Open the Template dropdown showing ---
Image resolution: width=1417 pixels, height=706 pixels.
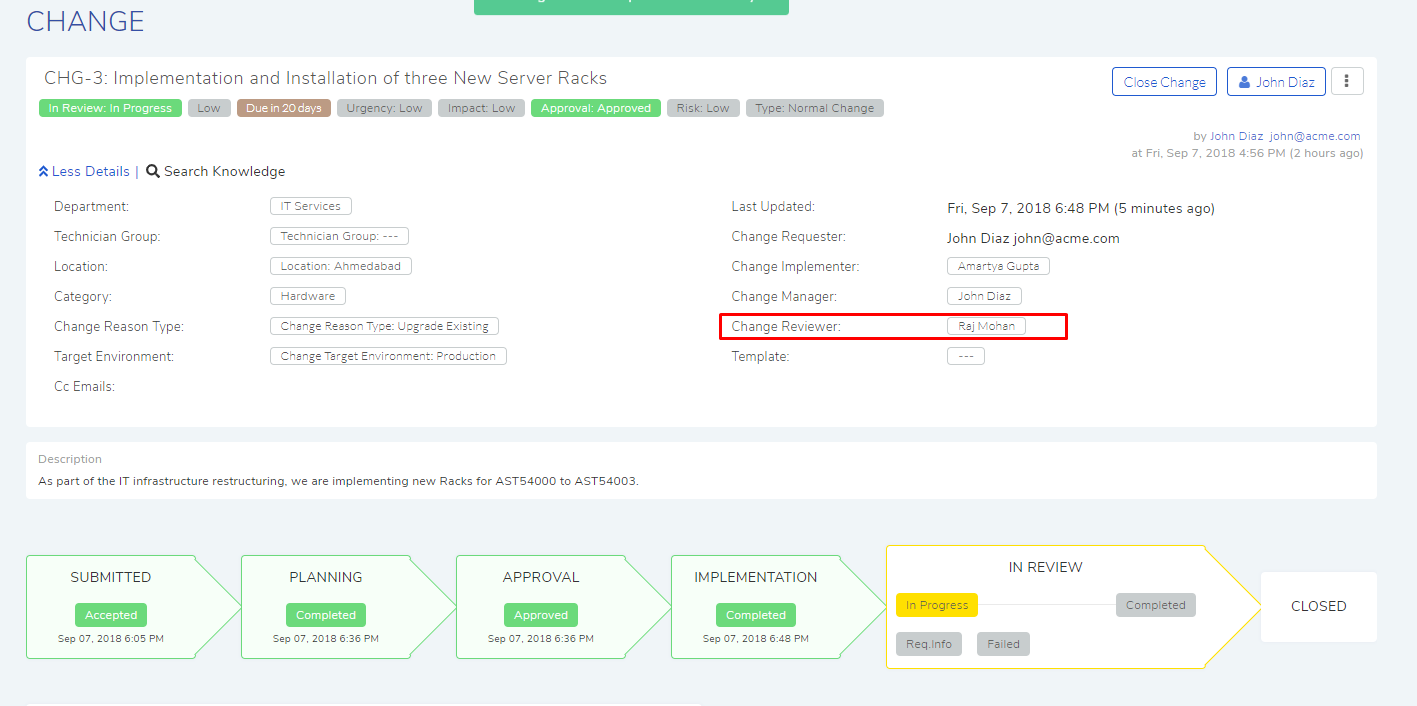coord(966,356)
